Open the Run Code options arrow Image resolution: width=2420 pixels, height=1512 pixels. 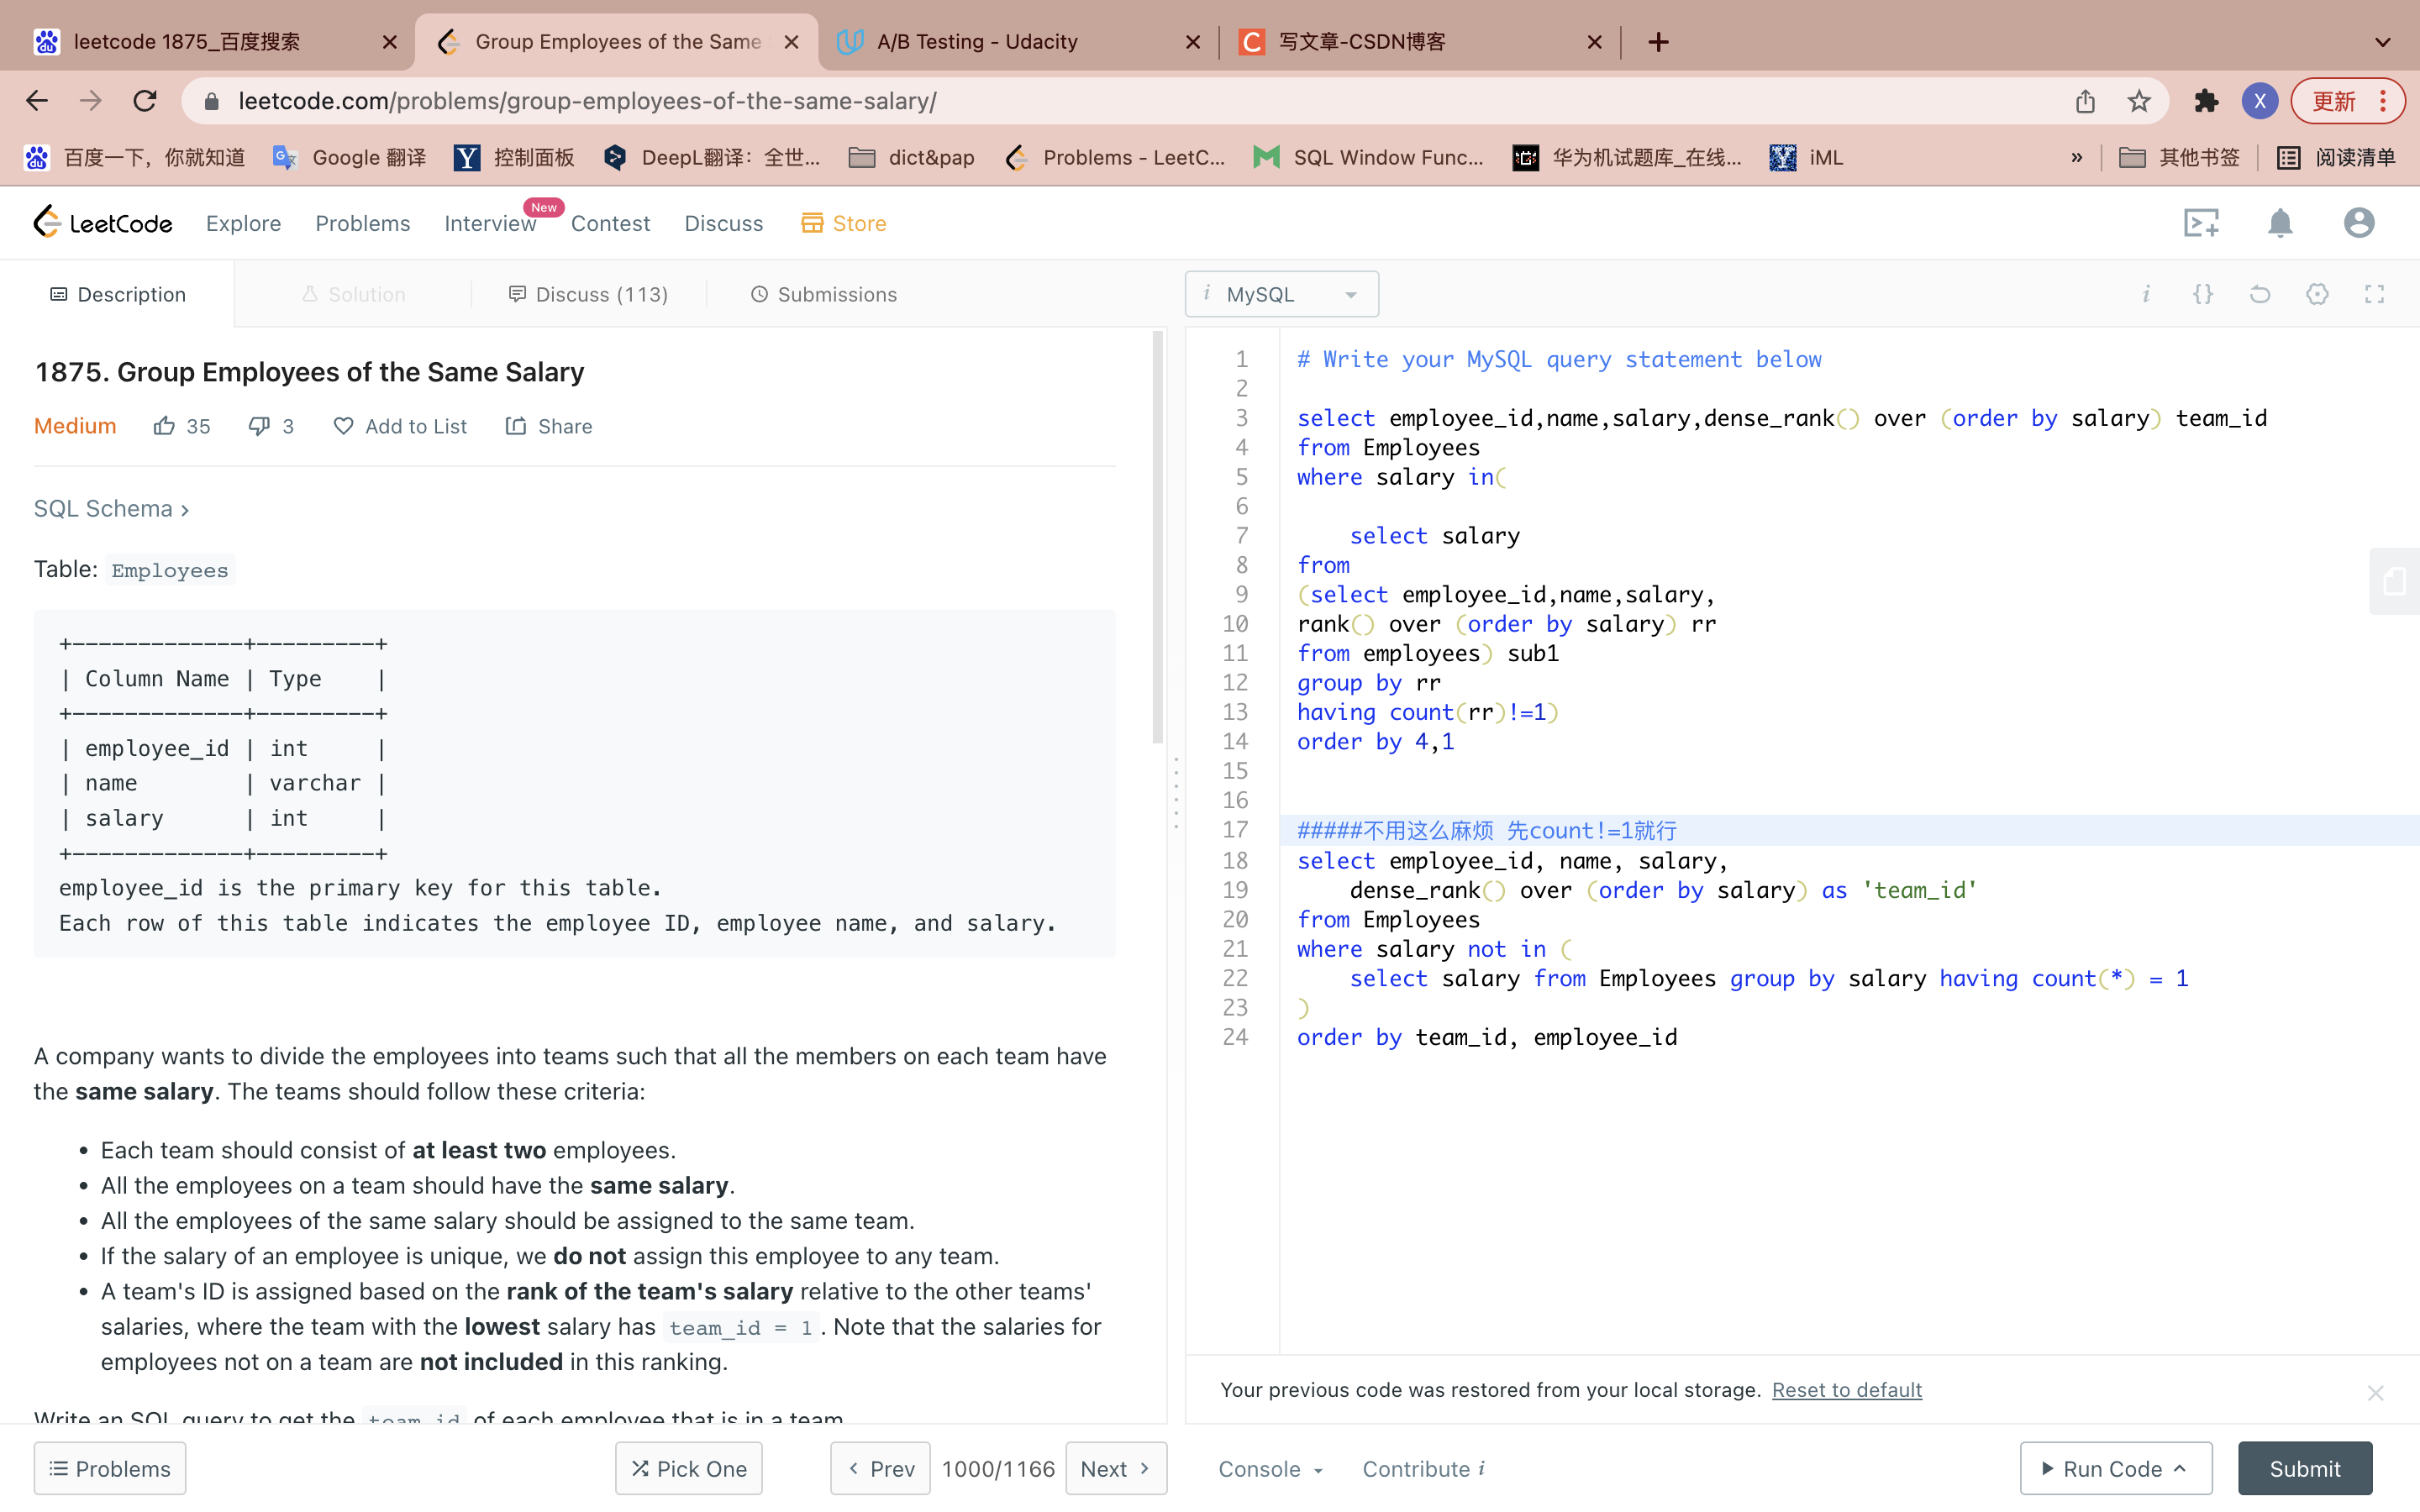2181,1468
